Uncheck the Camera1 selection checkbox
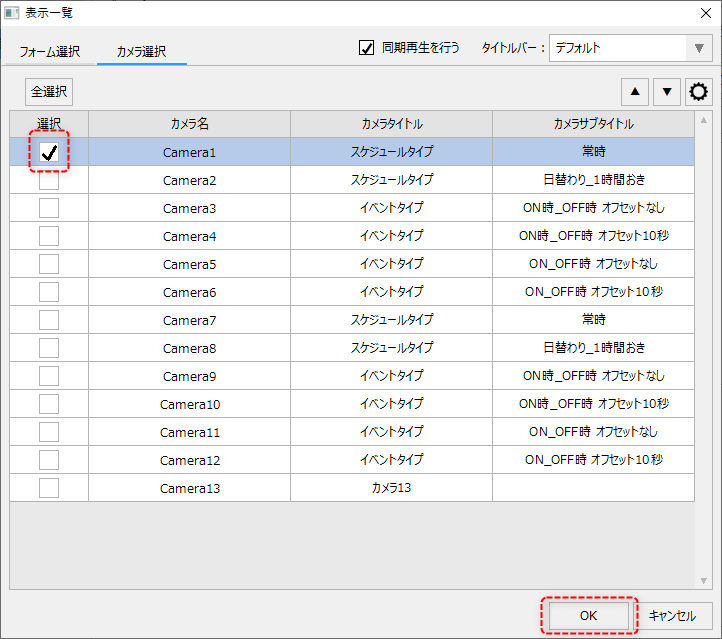This screenshot has height=639, width=722. point(48,152)
